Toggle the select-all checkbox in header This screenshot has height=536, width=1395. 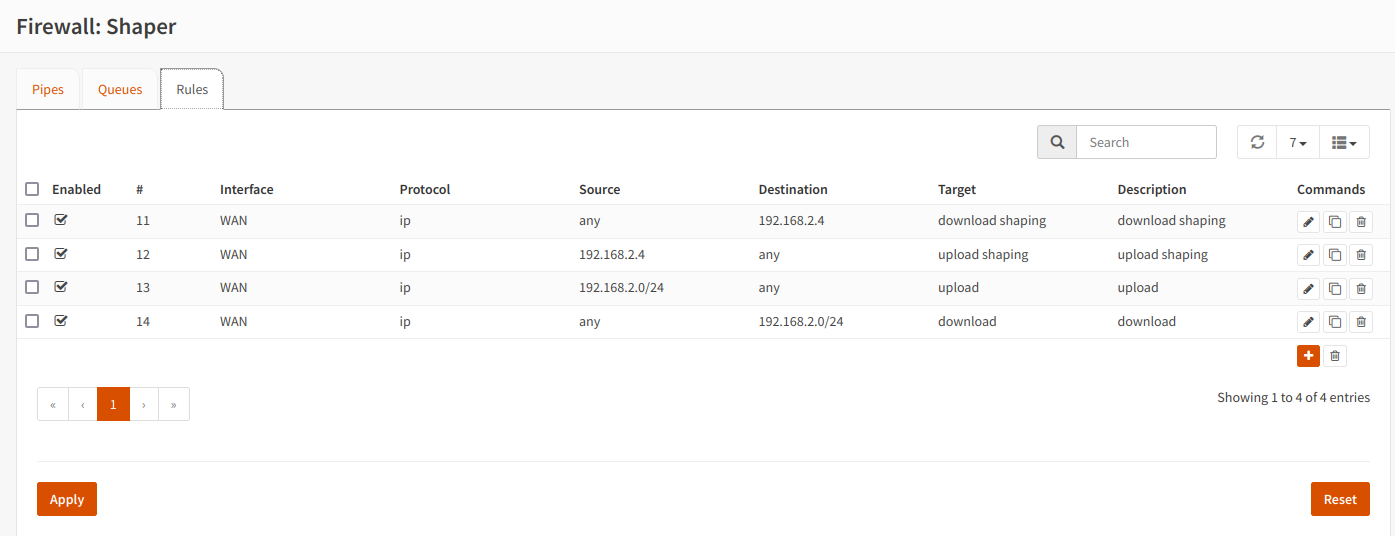coord(32,189)
